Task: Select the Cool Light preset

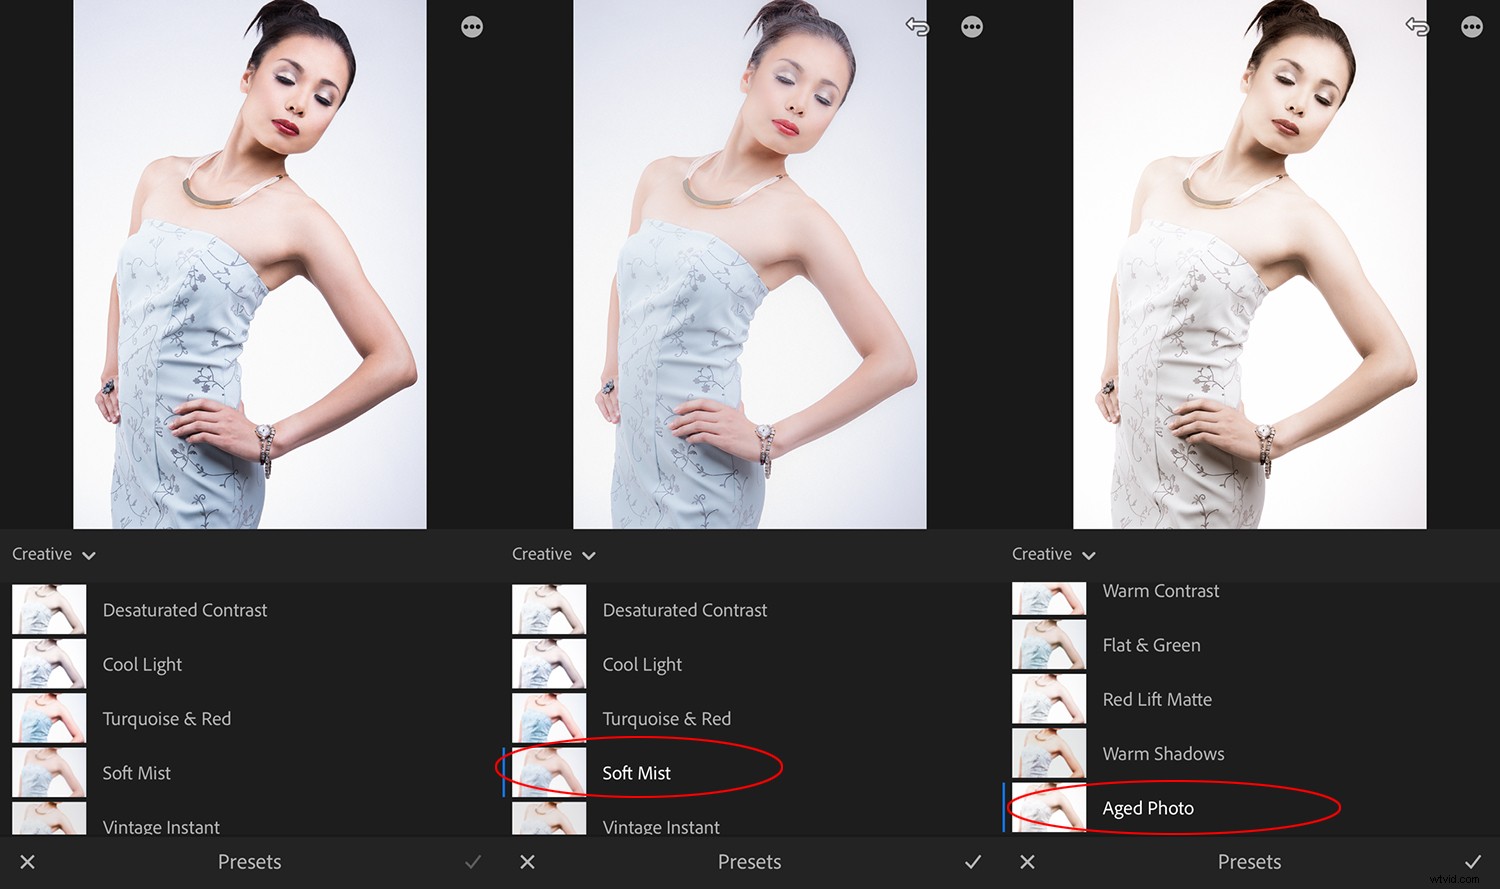Action: click(x=142, y=664)
